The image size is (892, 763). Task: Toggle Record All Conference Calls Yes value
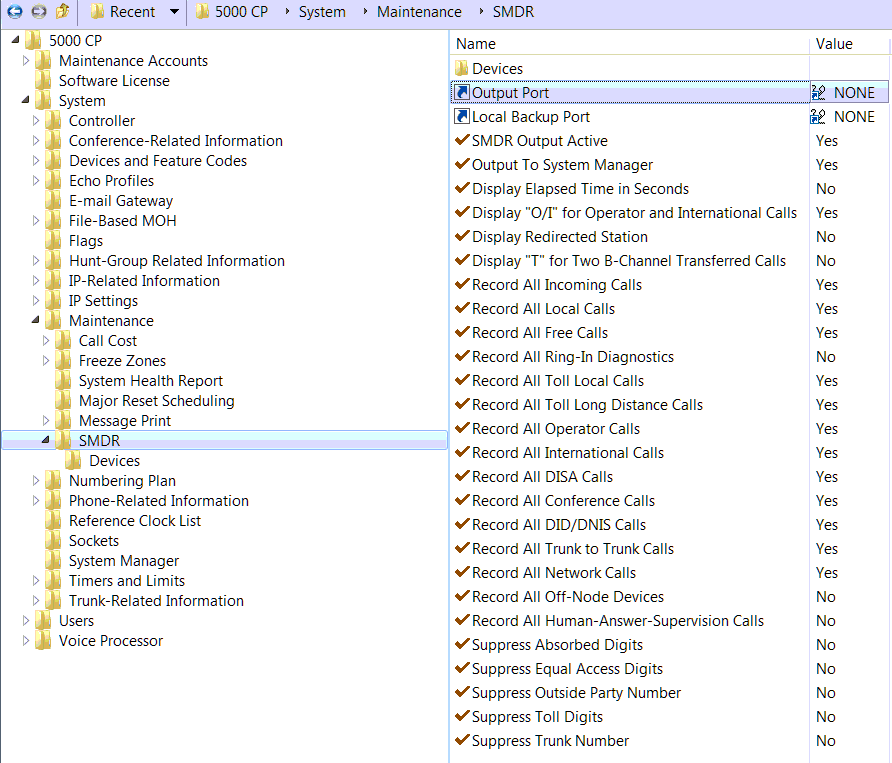827,501
